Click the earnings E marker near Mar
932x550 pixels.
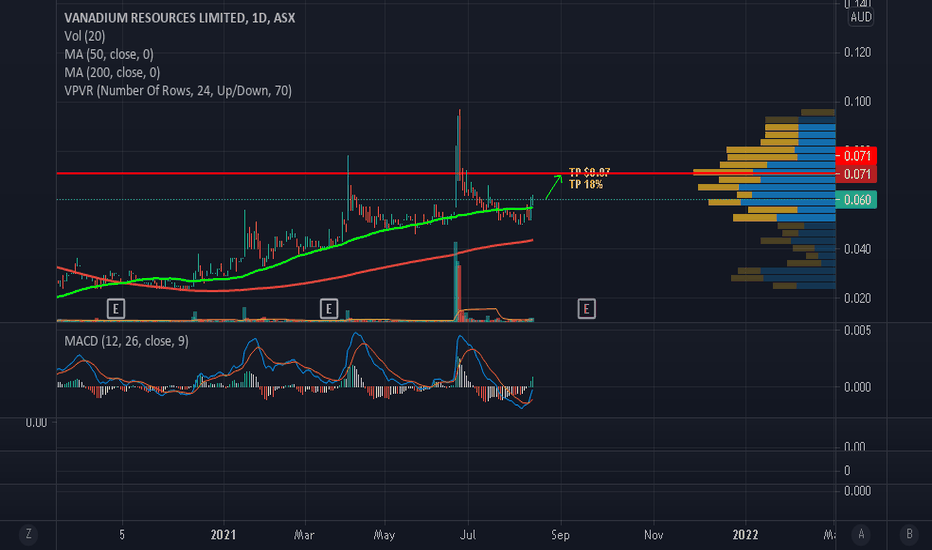pos(329,309)
